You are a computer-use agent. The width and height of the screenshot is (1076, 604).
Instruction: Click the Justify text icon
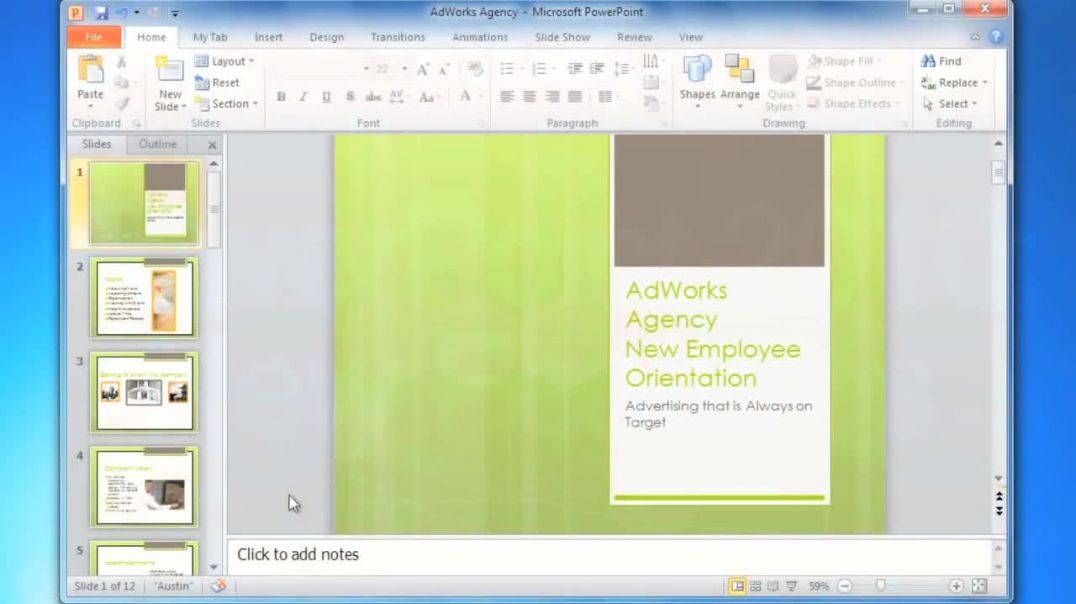pyautogui.click(x=575, y=97)
